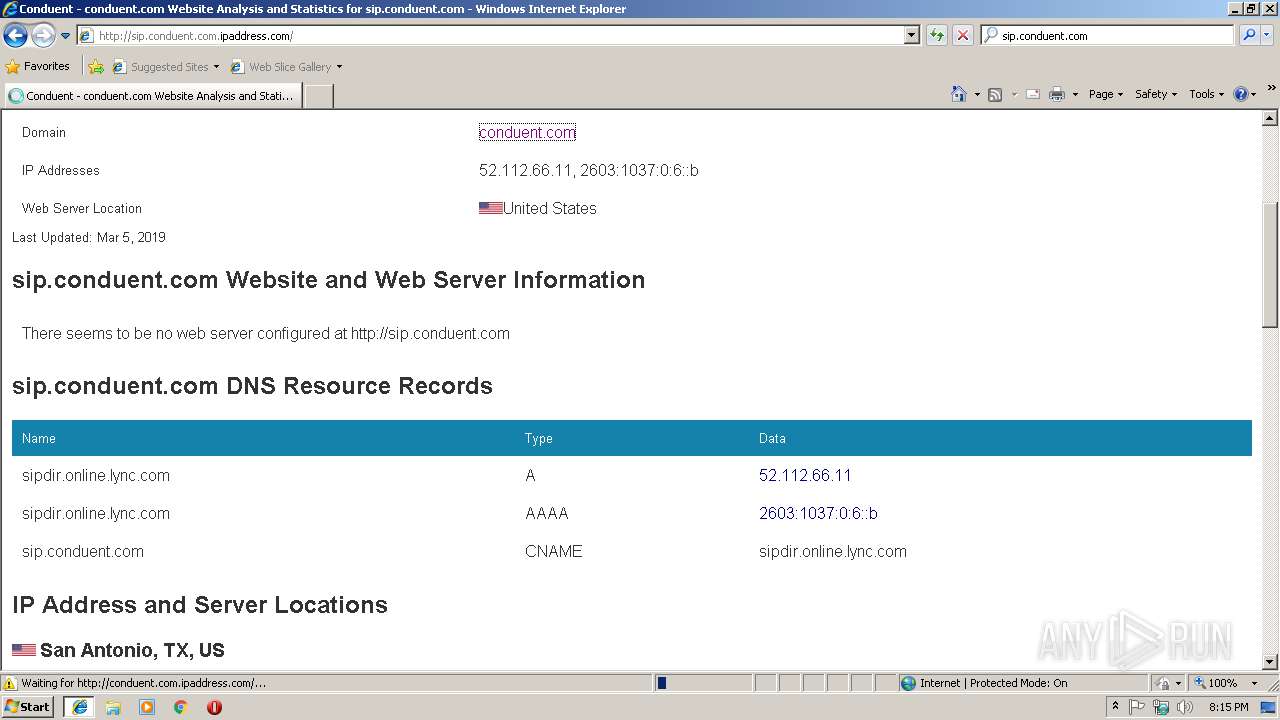Open the Page menu
This screenshot has width=1280, height=720.
coord(1105,94)
